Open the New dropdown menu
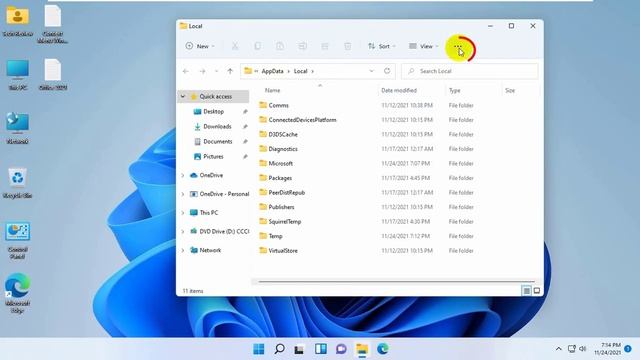This screenshot has width=640, height=360. click(x=200, y=46)
